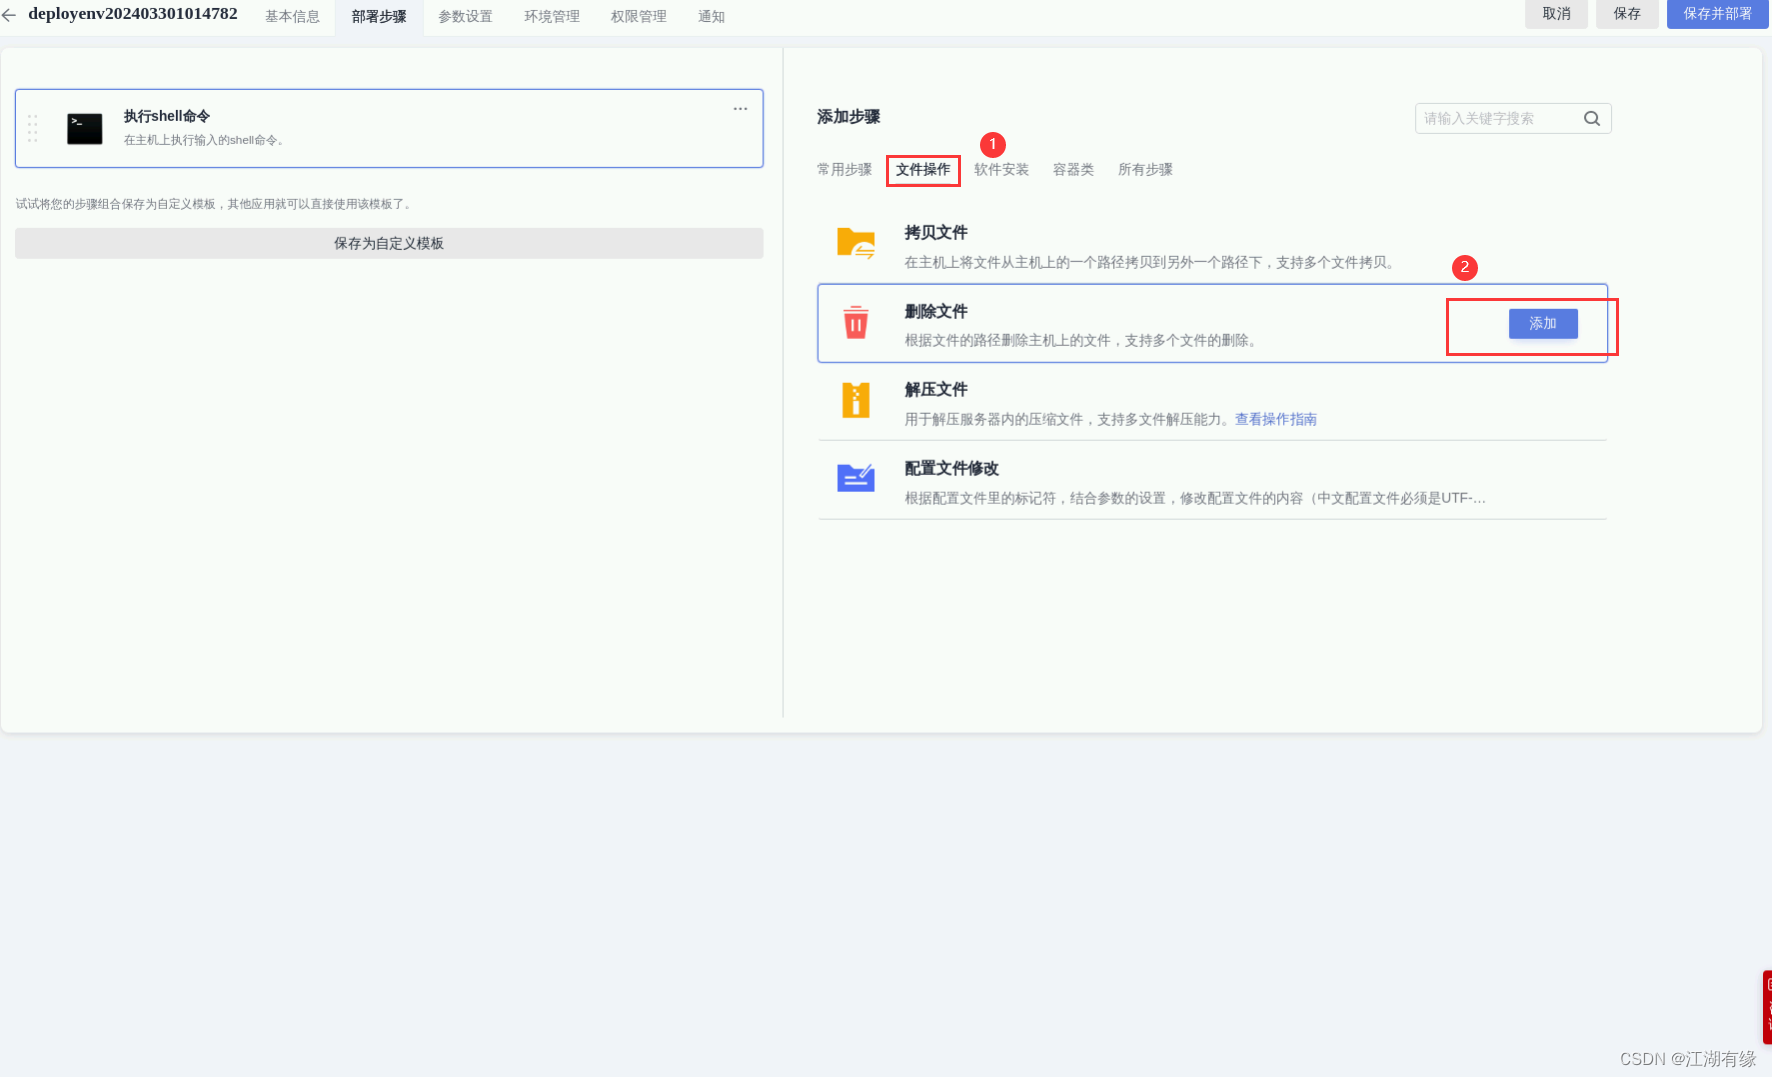
Task: Click the 保存并部署 button
Action: pos(1716,13)
